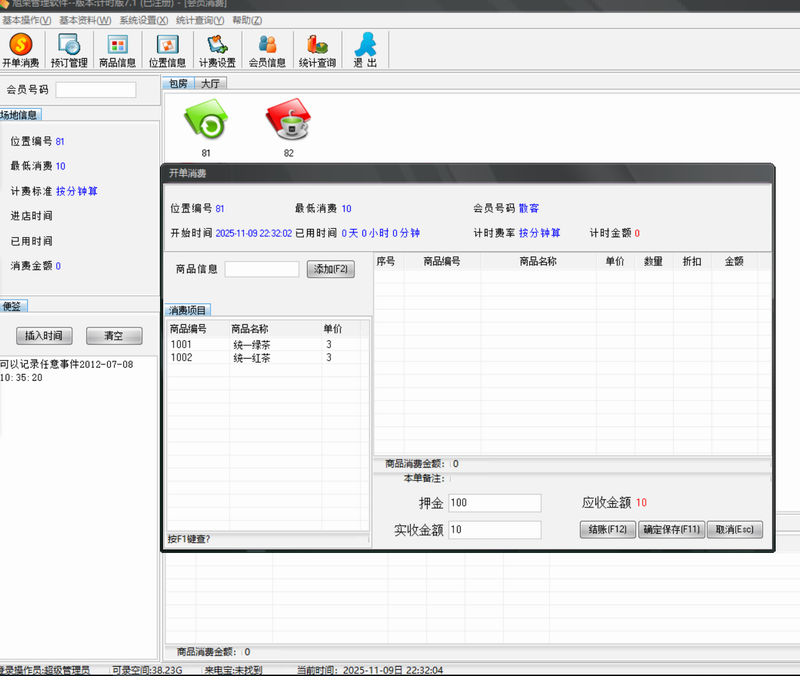This screenshot has width=800, height=676.
Task: Click the 取消(Esc) button
Action: 734,530
